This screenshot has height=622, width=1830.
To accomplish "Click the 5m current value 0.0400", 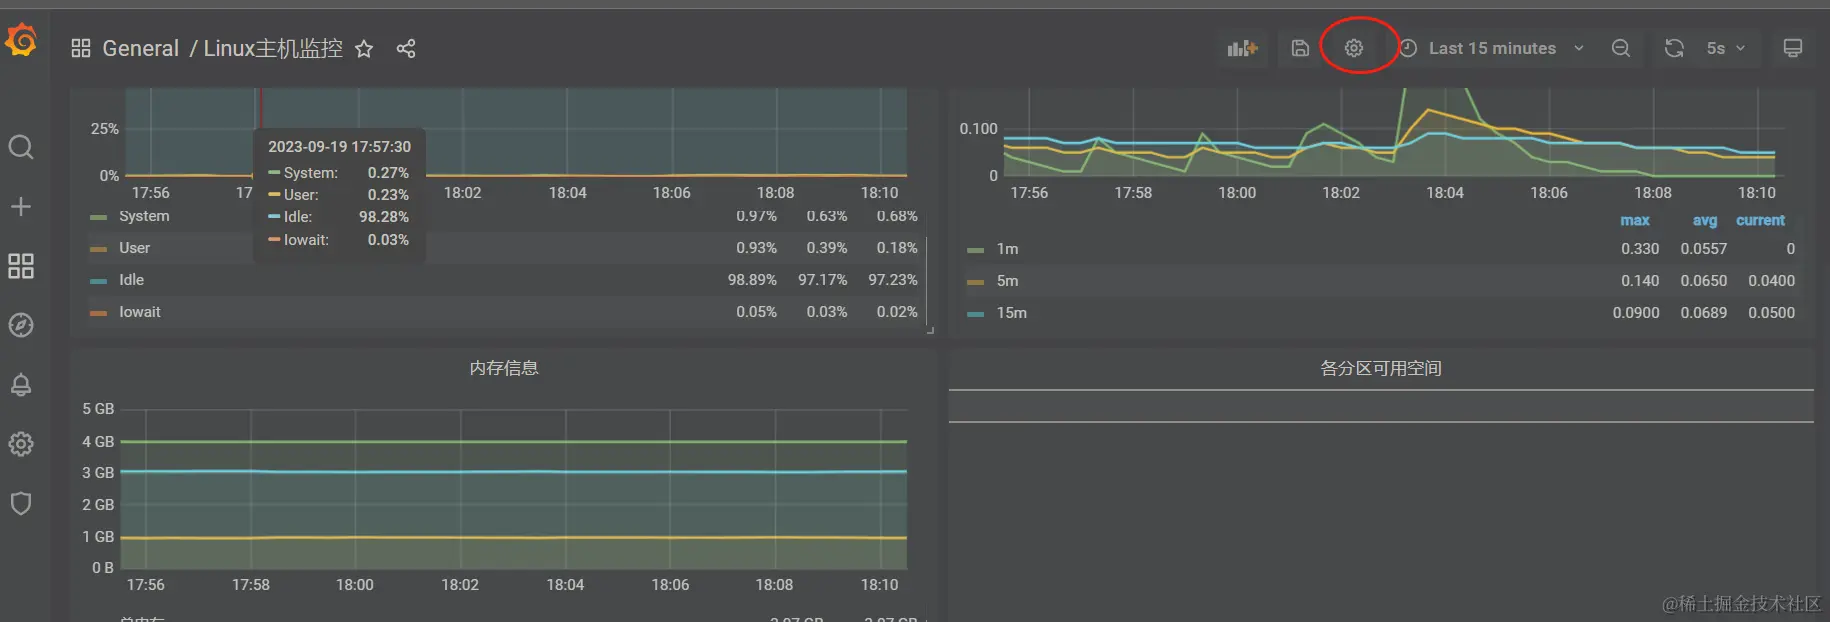I will [1771, 281].
